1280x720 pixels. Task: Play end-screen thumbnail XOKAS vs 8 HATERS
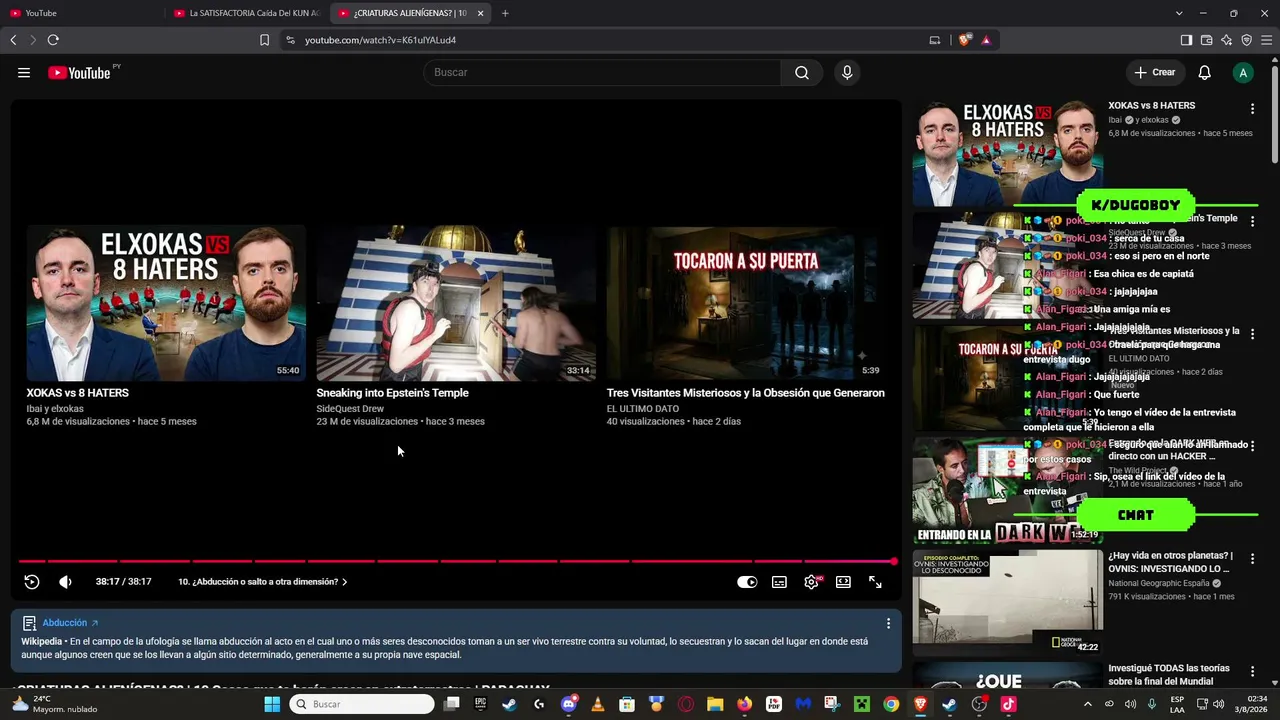coord(166,303)
